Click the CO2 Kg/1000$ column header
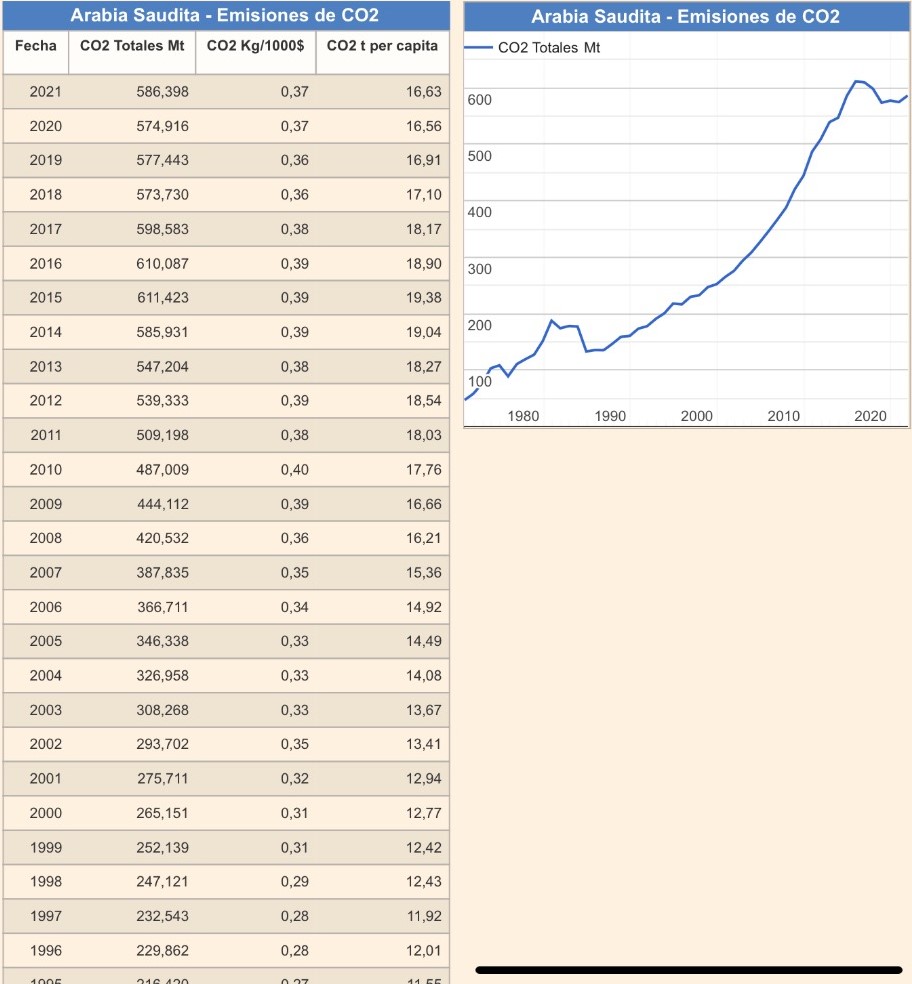 click(255, 46)
